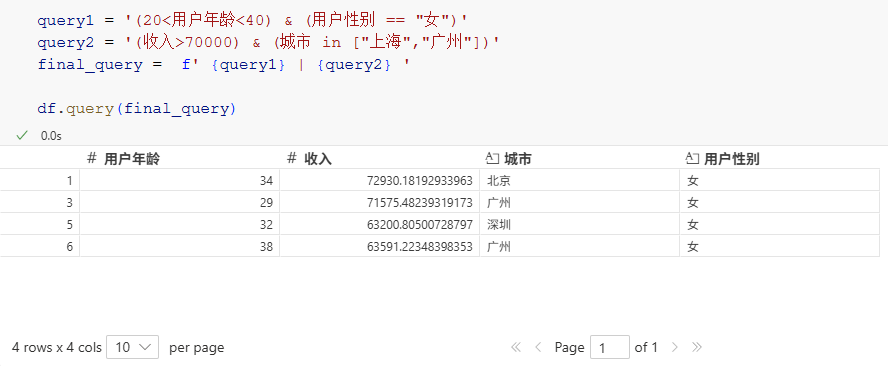Select the age cell showing 32
The height and width of the screenshot is (366, 888).
179,225
